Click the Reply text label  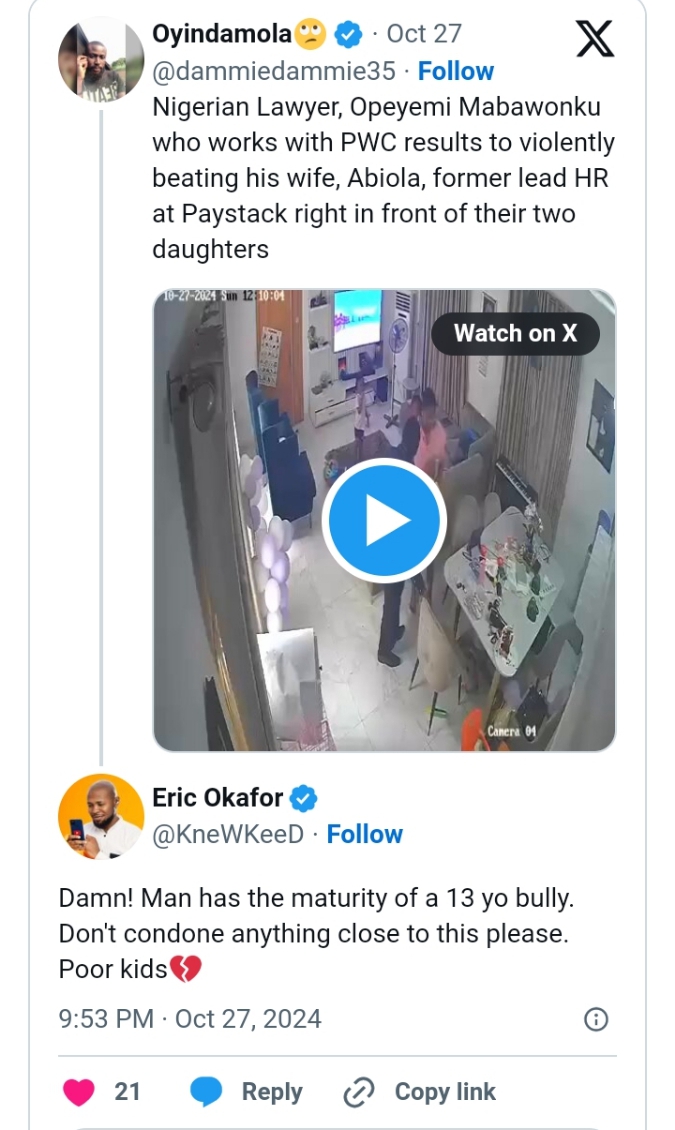(272, 1092)
